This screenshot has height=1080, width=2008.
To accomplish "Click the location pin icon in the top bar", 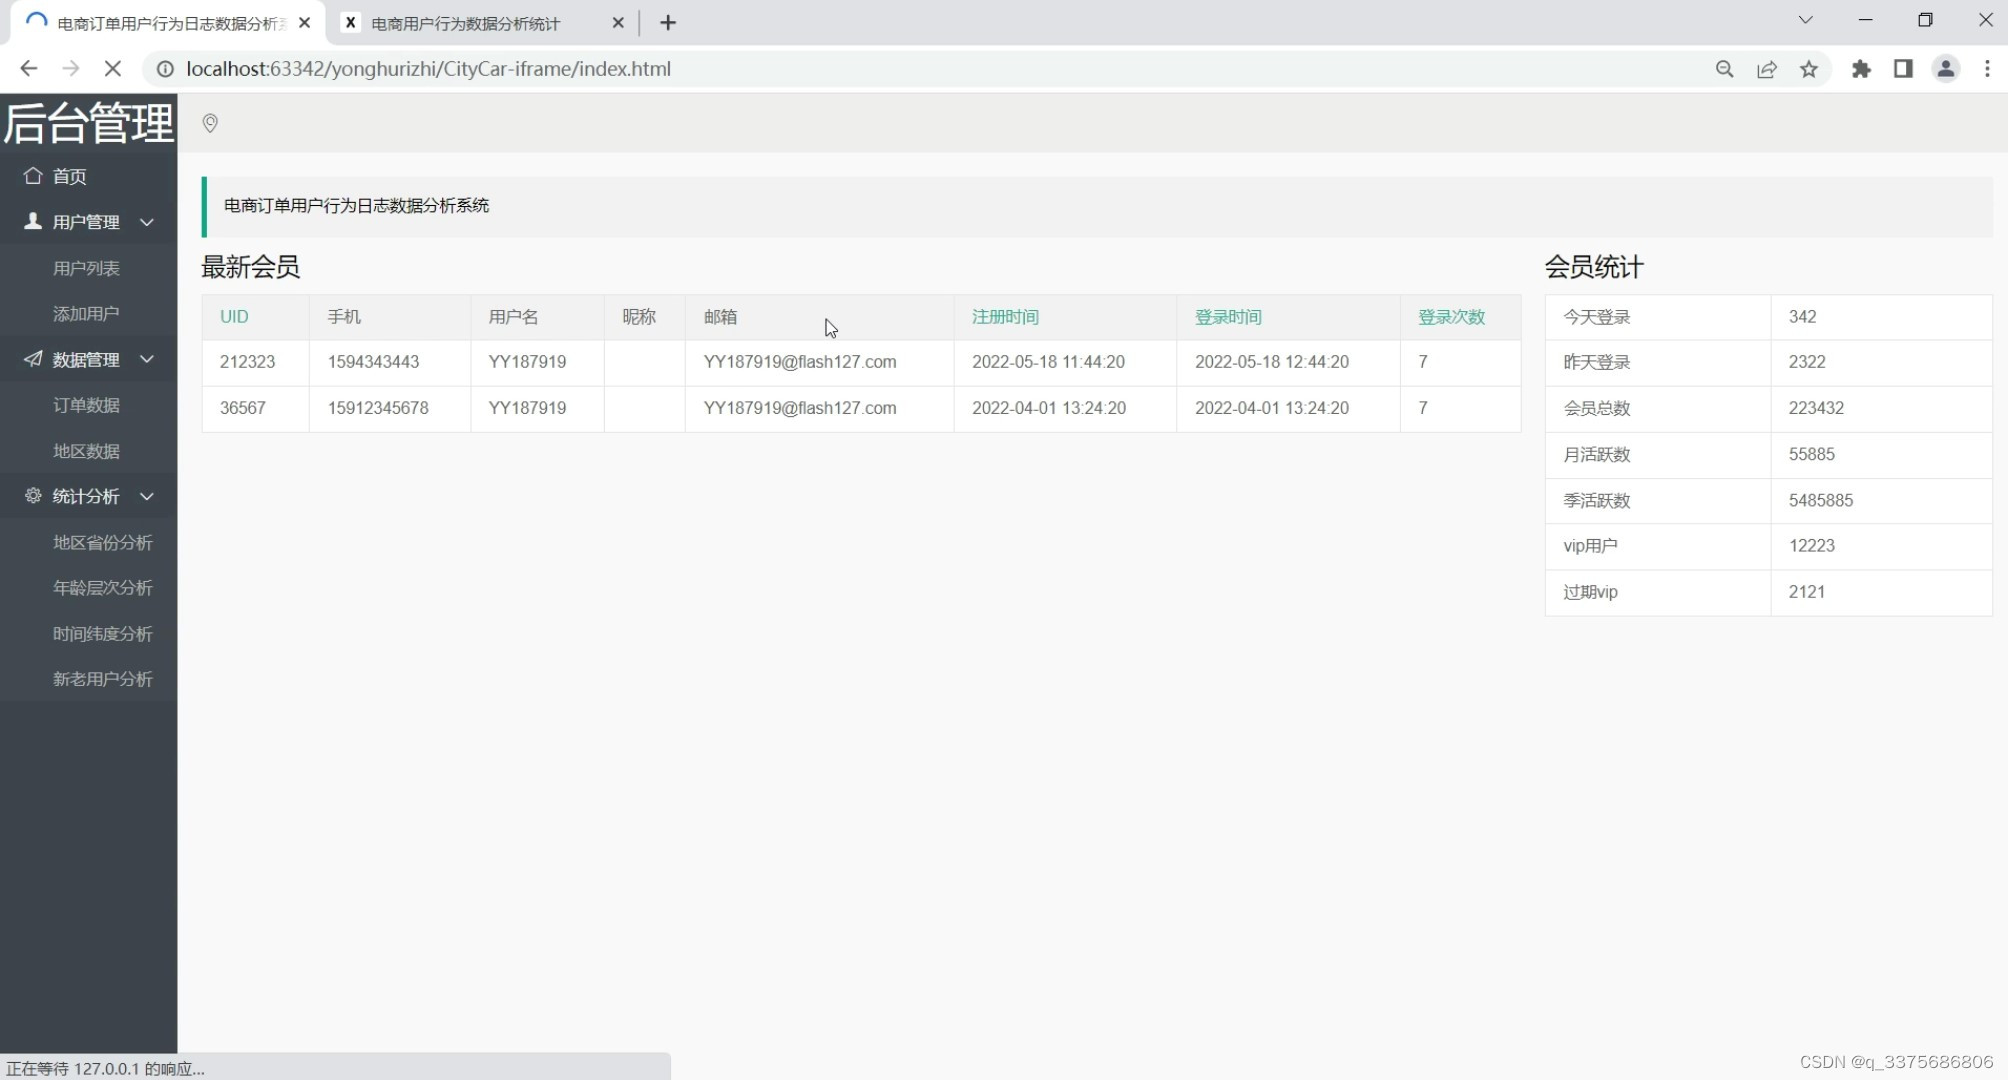I will click(x=210, y=123).
